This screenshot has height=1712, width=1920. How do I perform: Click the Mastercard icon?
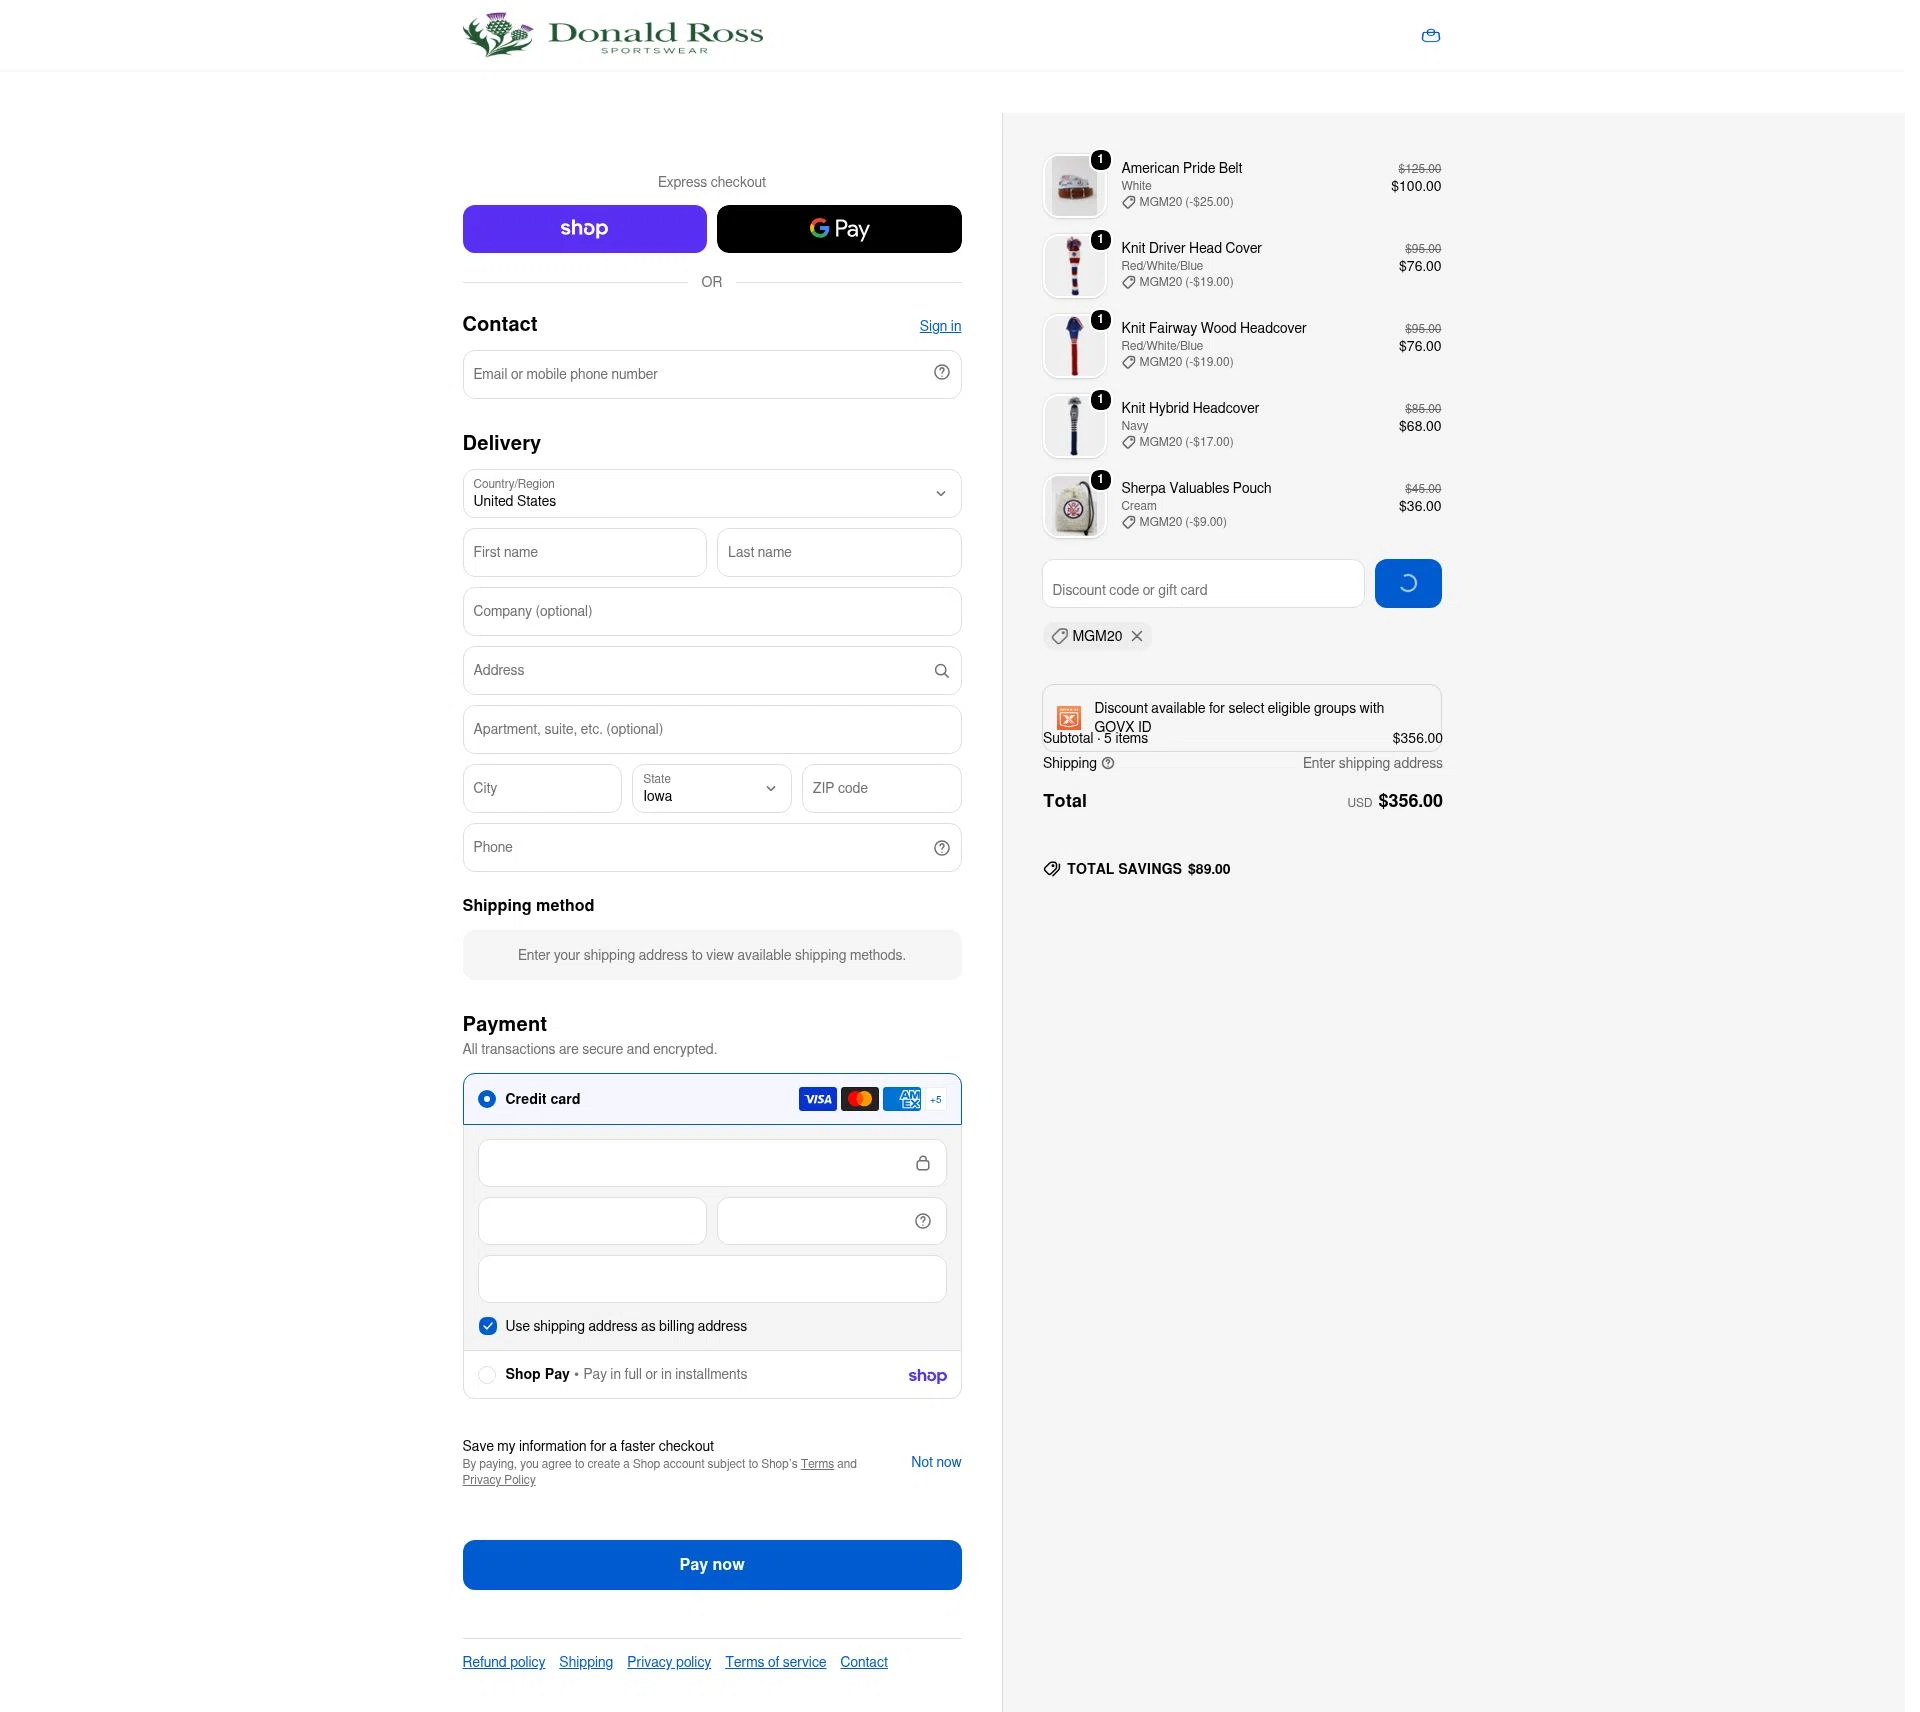pyautogui.click(x=860, y=1099)
